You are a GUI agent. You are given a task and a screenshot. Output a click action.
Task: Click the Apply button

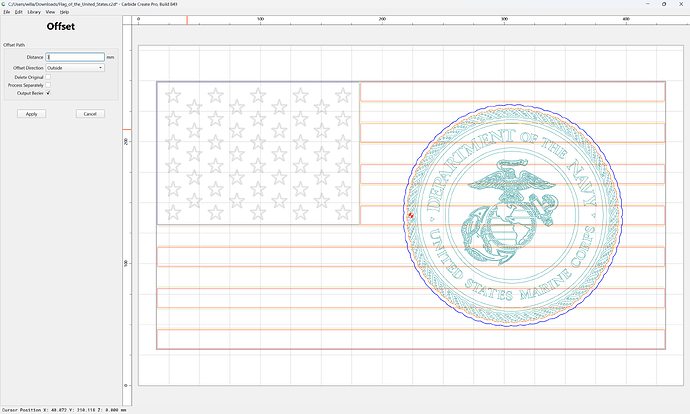point(31,114)
